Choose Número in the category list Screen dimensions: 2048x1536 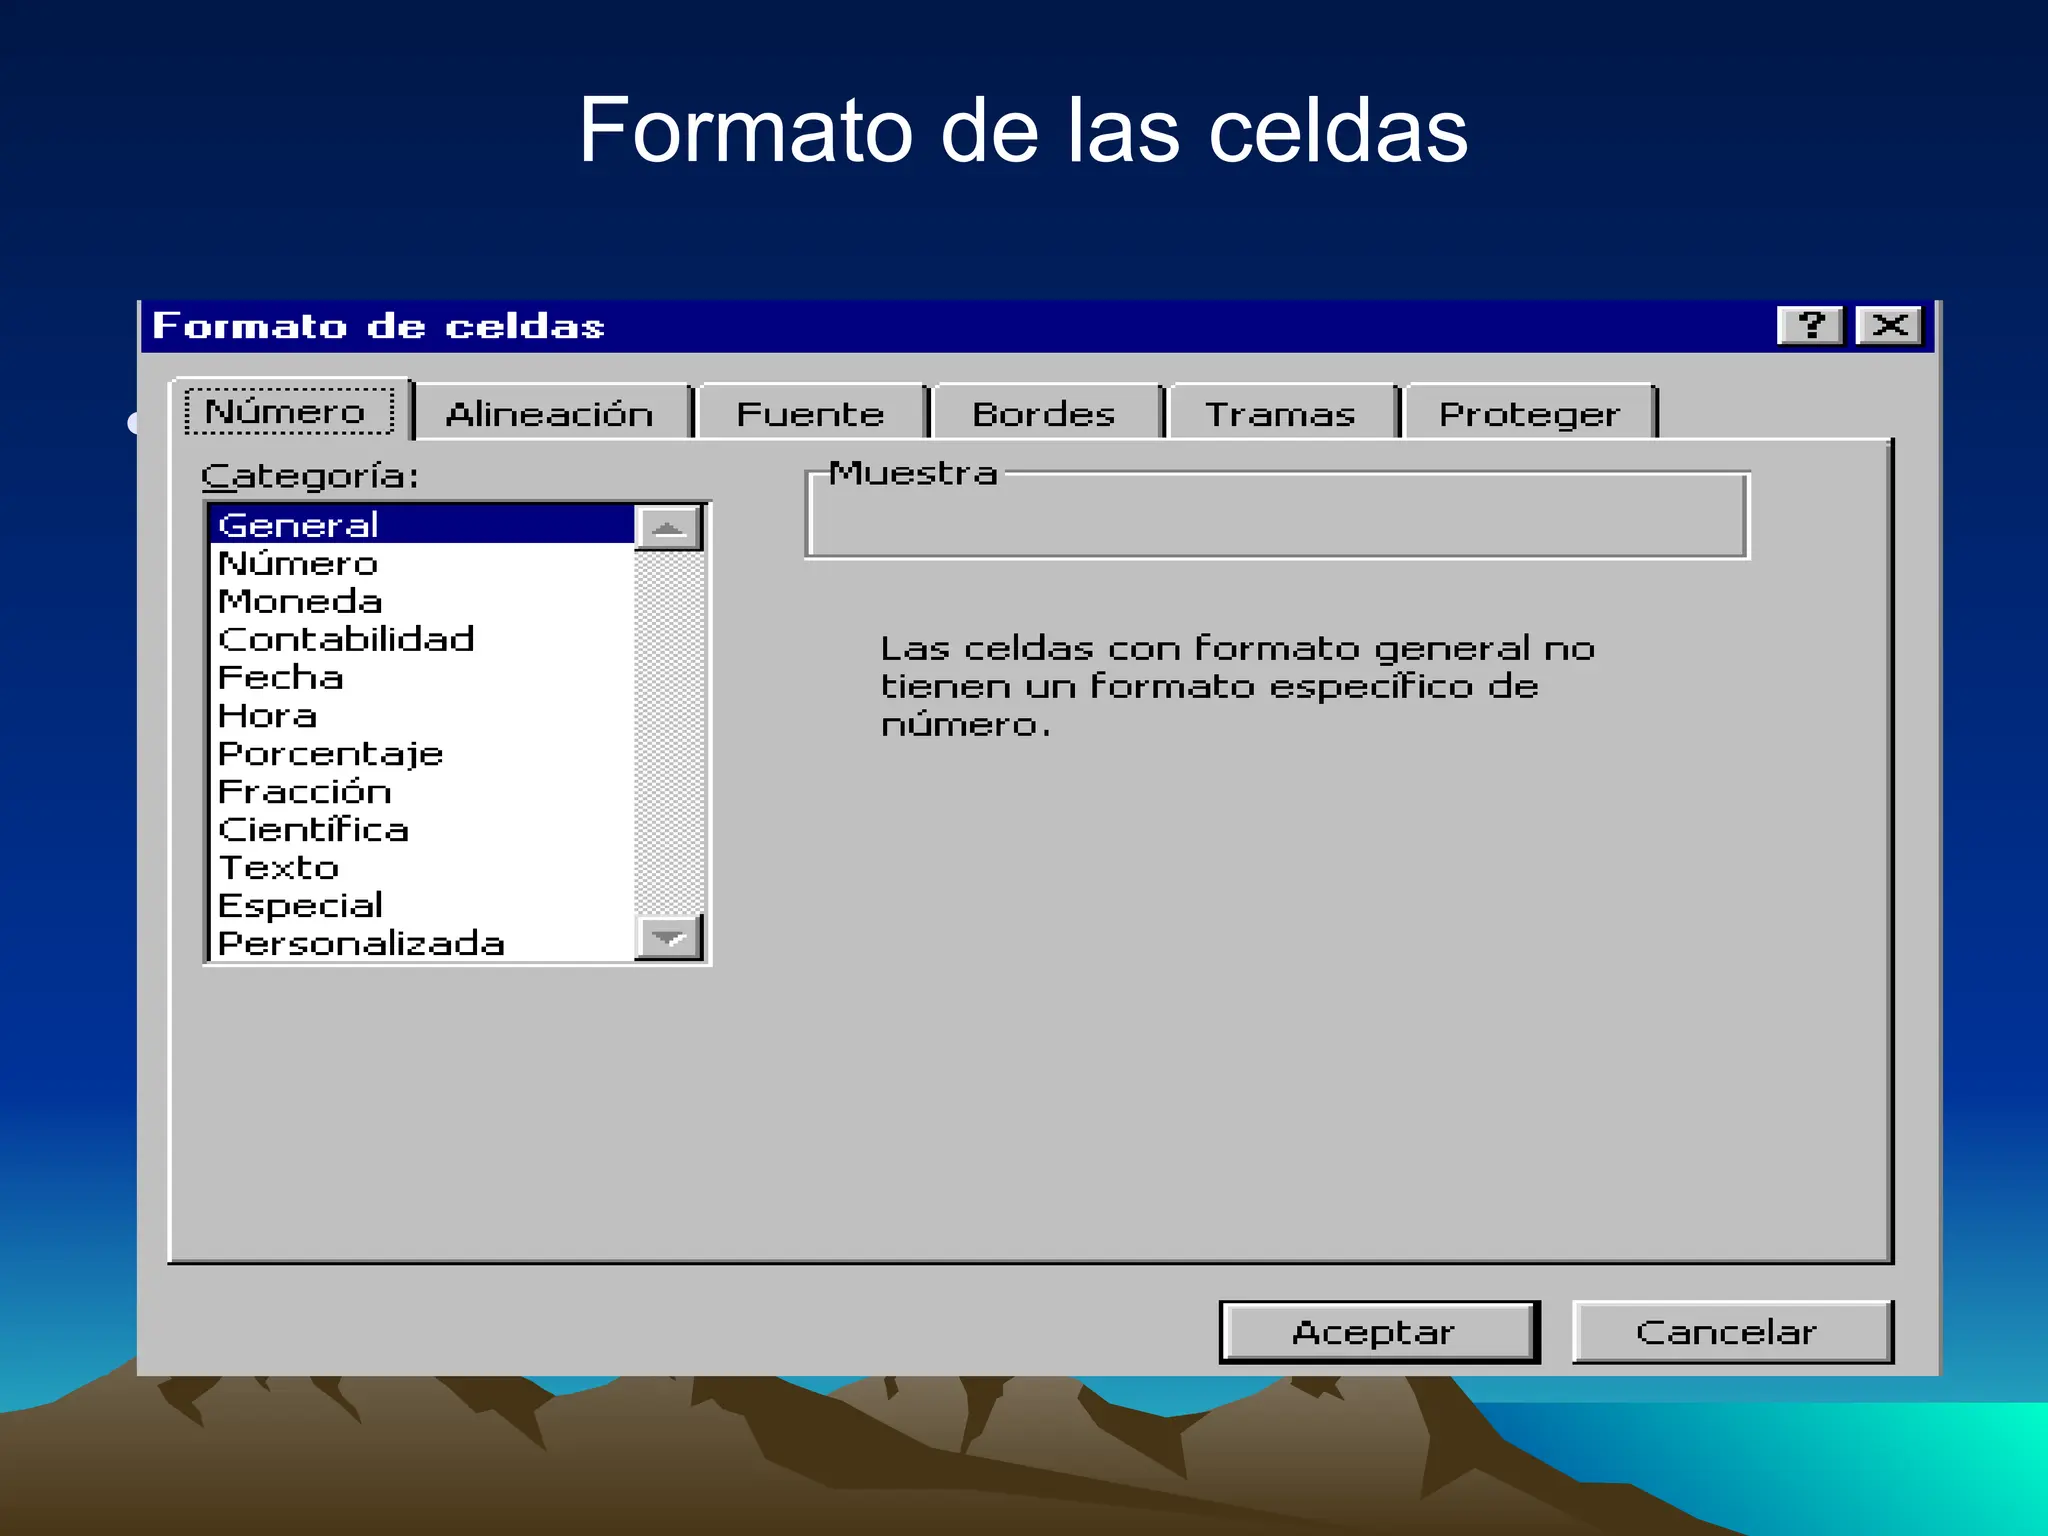point(423,563)
